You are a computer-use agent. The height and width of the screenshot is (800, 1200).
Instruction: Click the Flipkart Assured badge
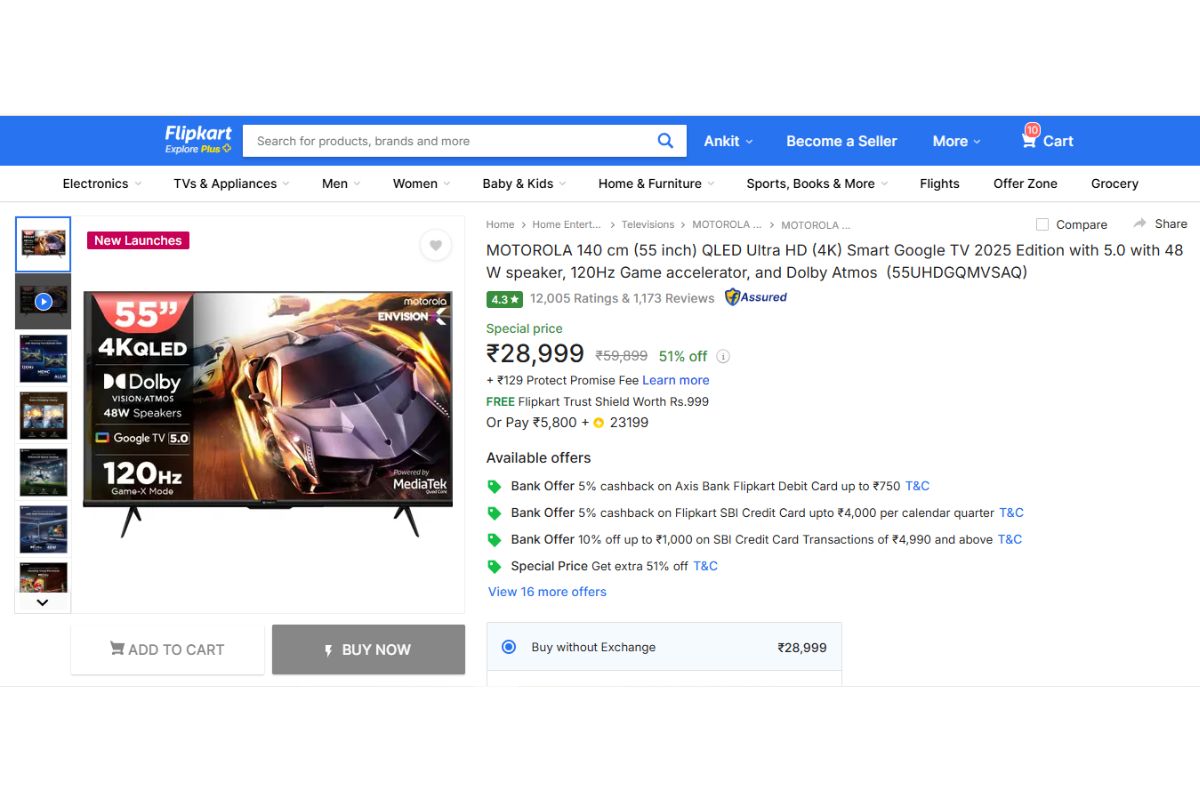tap(755, 297)
